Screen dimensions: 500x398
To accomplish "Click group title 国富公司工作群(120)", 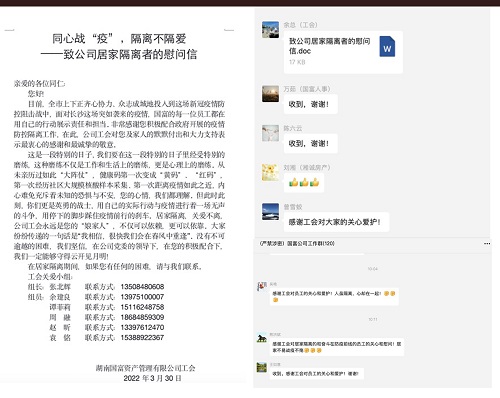I will 297,244.
